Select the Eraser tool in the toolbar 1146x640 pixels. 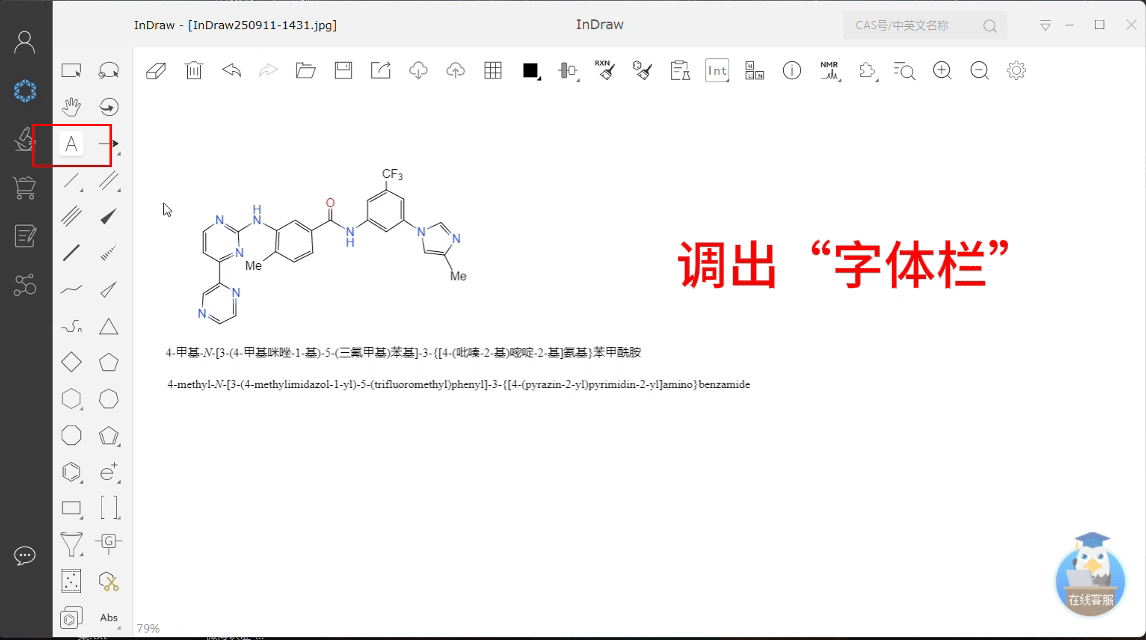point(156,70)
